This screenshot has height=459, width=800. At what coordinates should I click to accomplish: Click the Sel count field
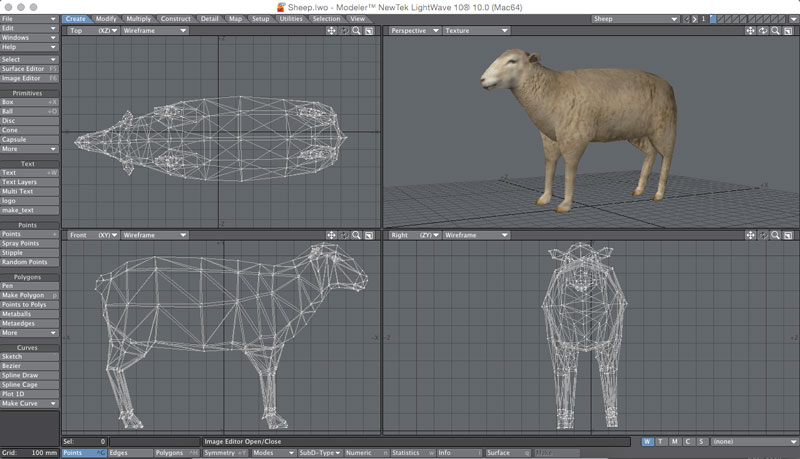84,441
